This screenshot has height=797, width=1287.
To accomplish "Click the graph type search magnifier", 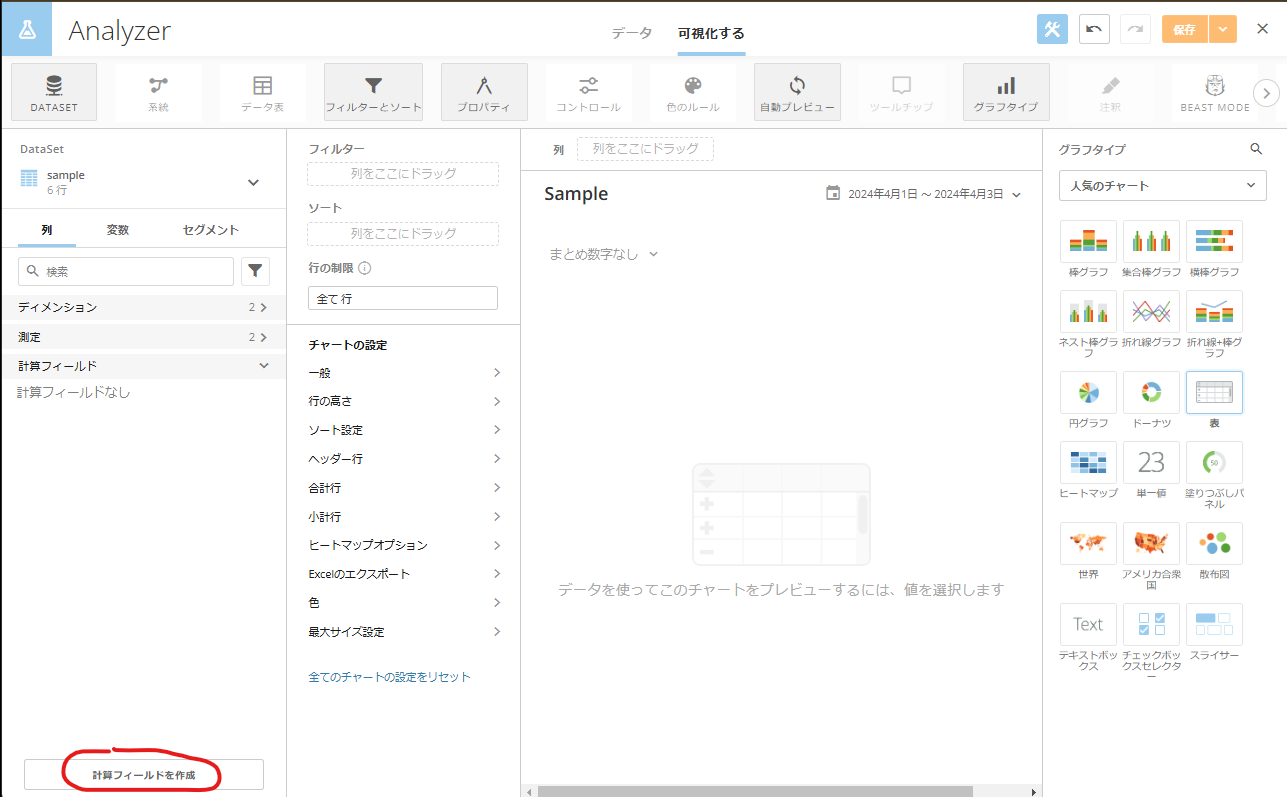I will coord(1256,149).
